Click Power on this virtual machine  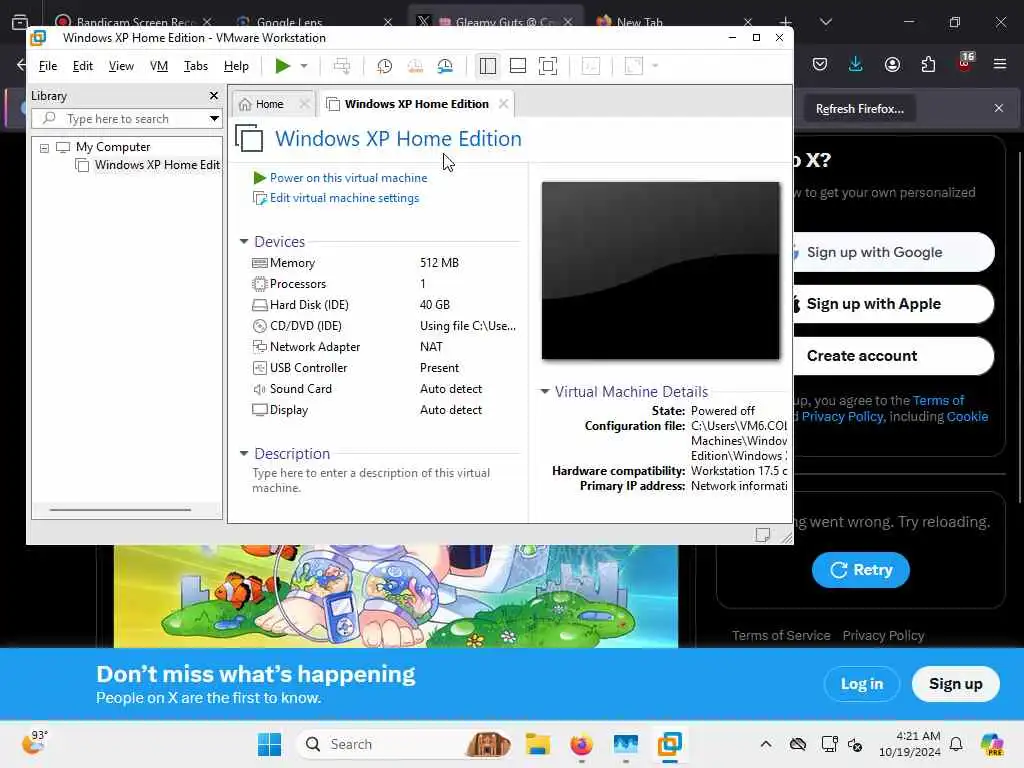348,178
